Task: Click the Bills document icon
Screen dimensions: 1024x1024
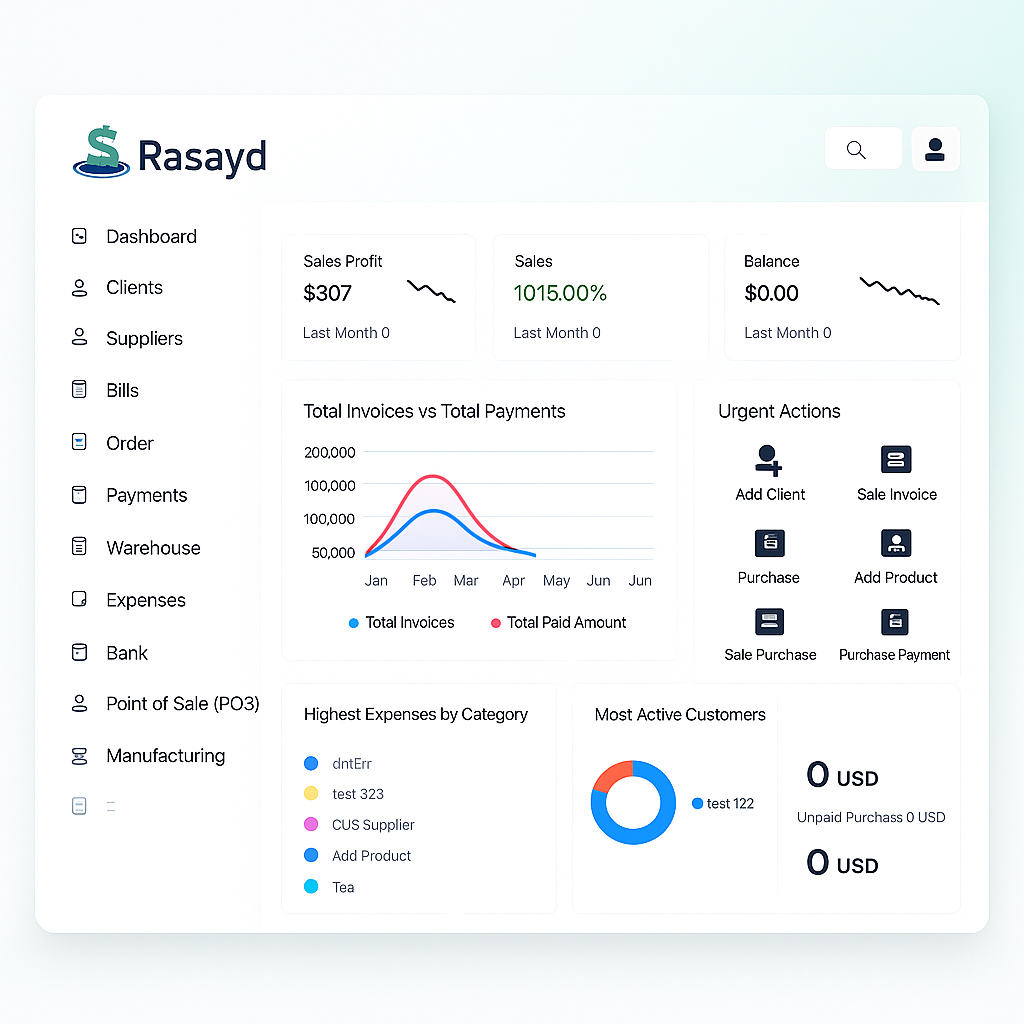Action: tap(79, 389)
